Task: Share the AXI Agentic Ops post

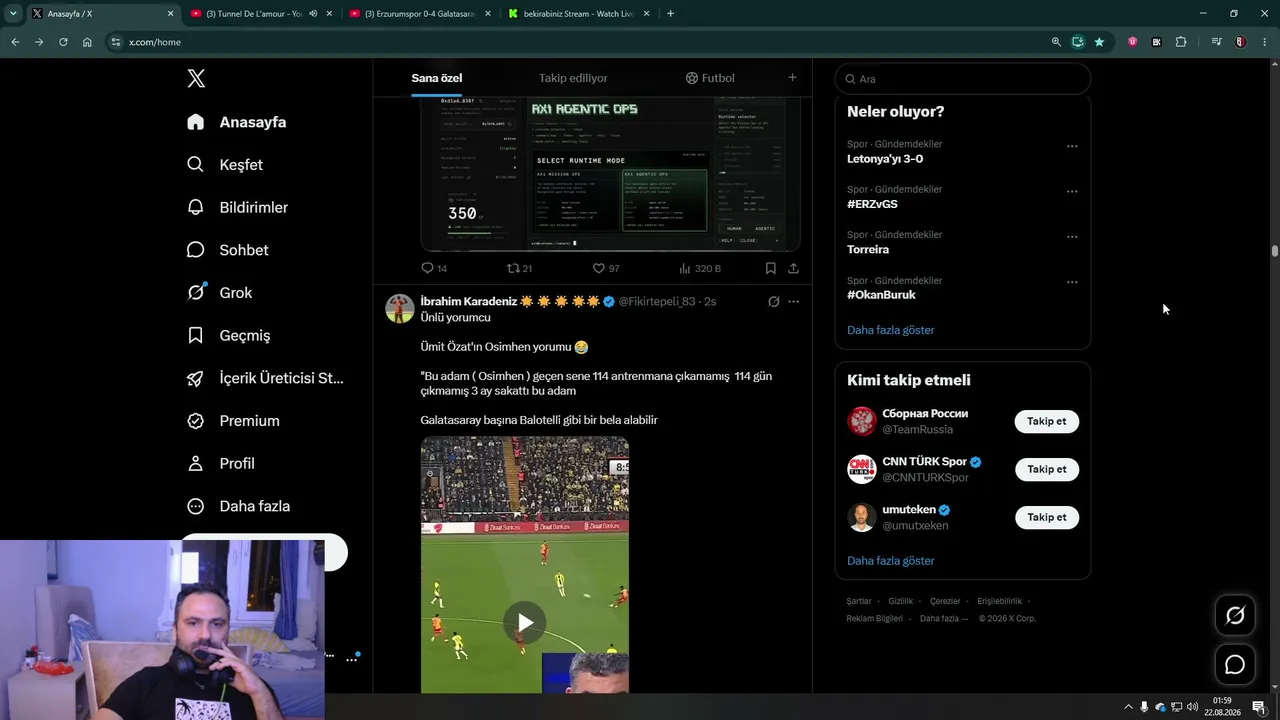Action: [x=793, y=268]
